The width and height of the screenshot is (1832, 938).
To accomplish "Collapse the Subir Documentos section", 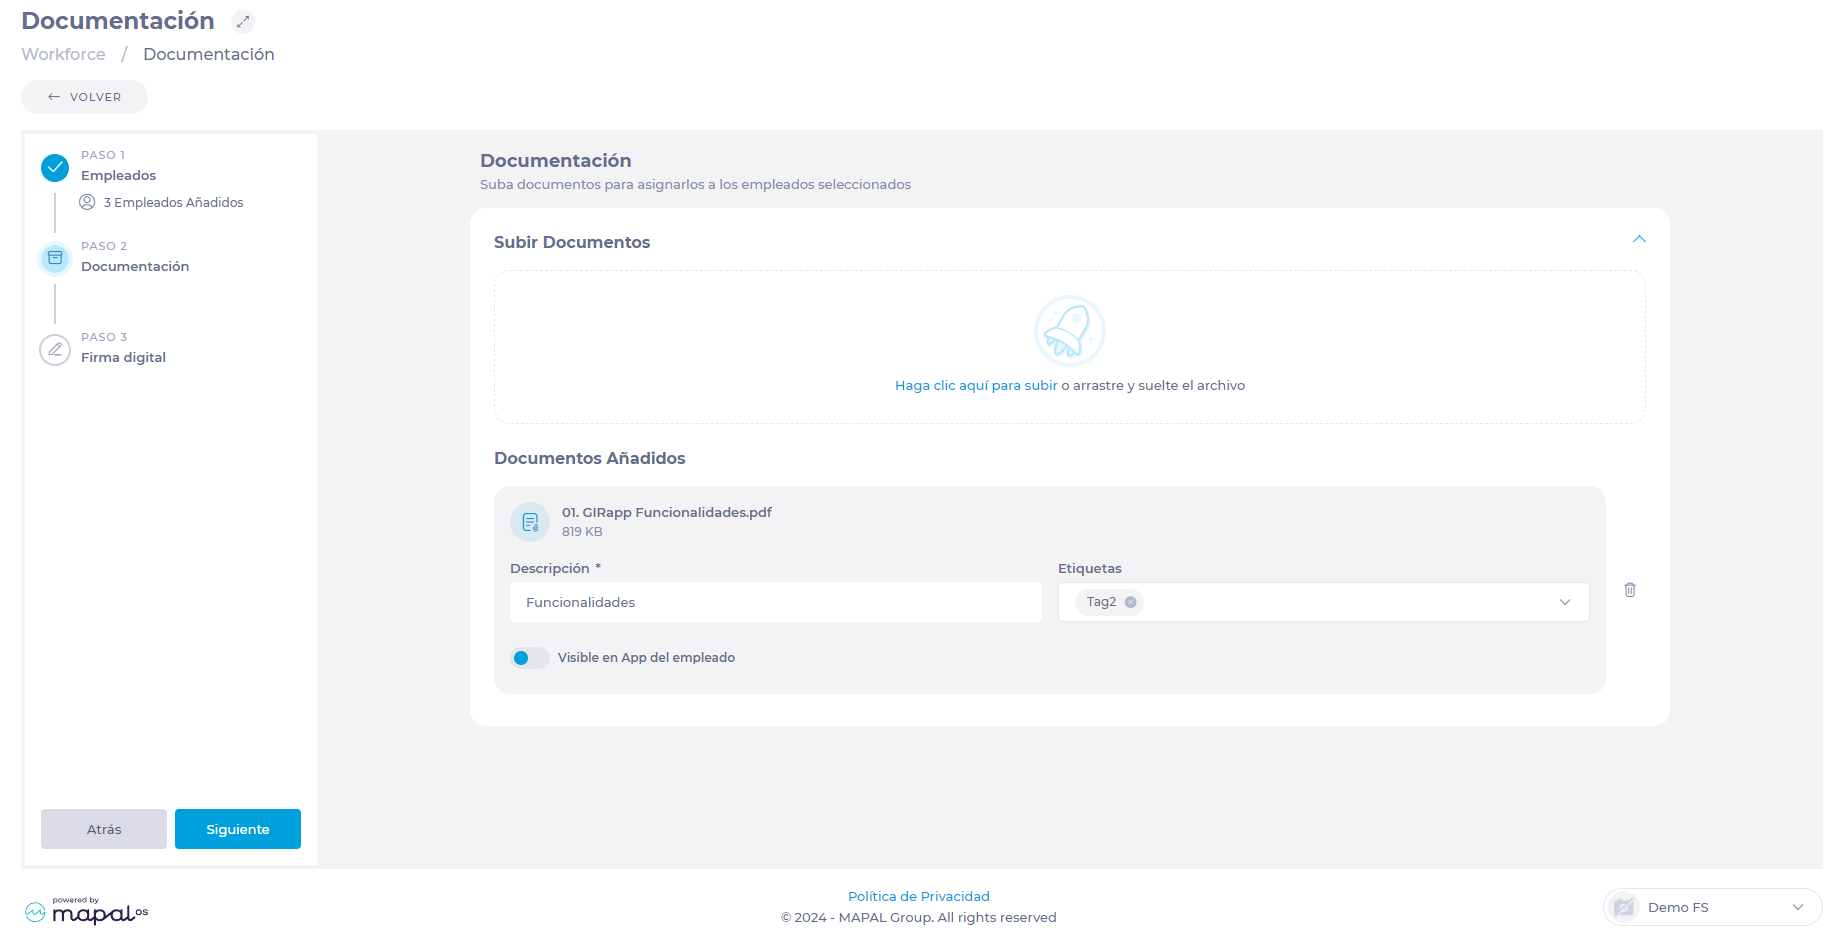I will click(x=1639, y=239).
